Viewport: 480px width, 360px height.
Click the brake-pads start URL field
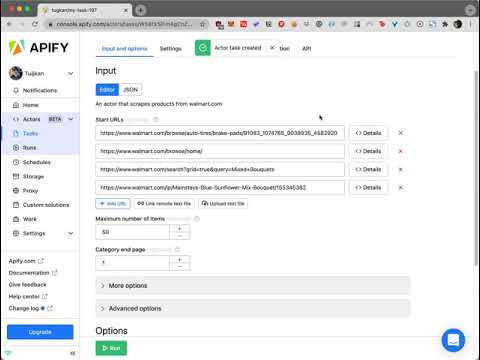tap(220, 133)
